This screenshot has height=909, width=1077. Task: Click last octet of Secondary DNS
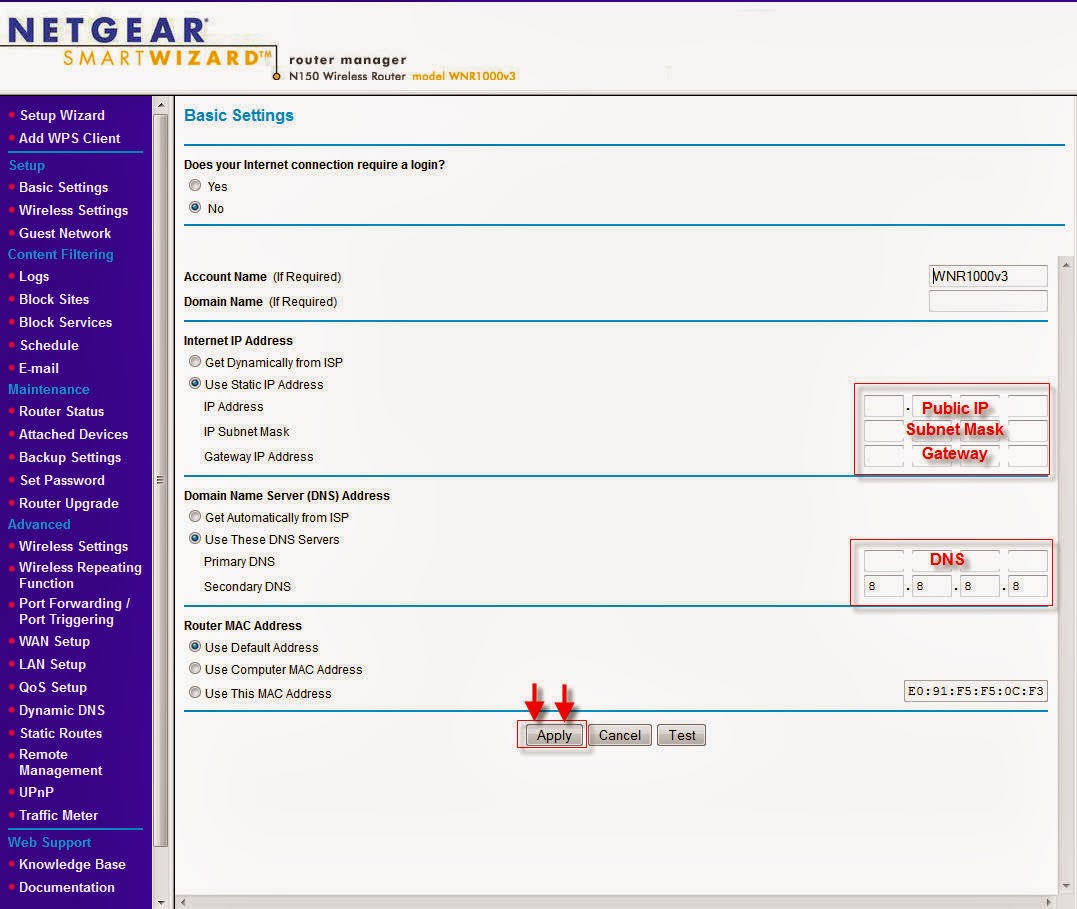(1028, 586)
